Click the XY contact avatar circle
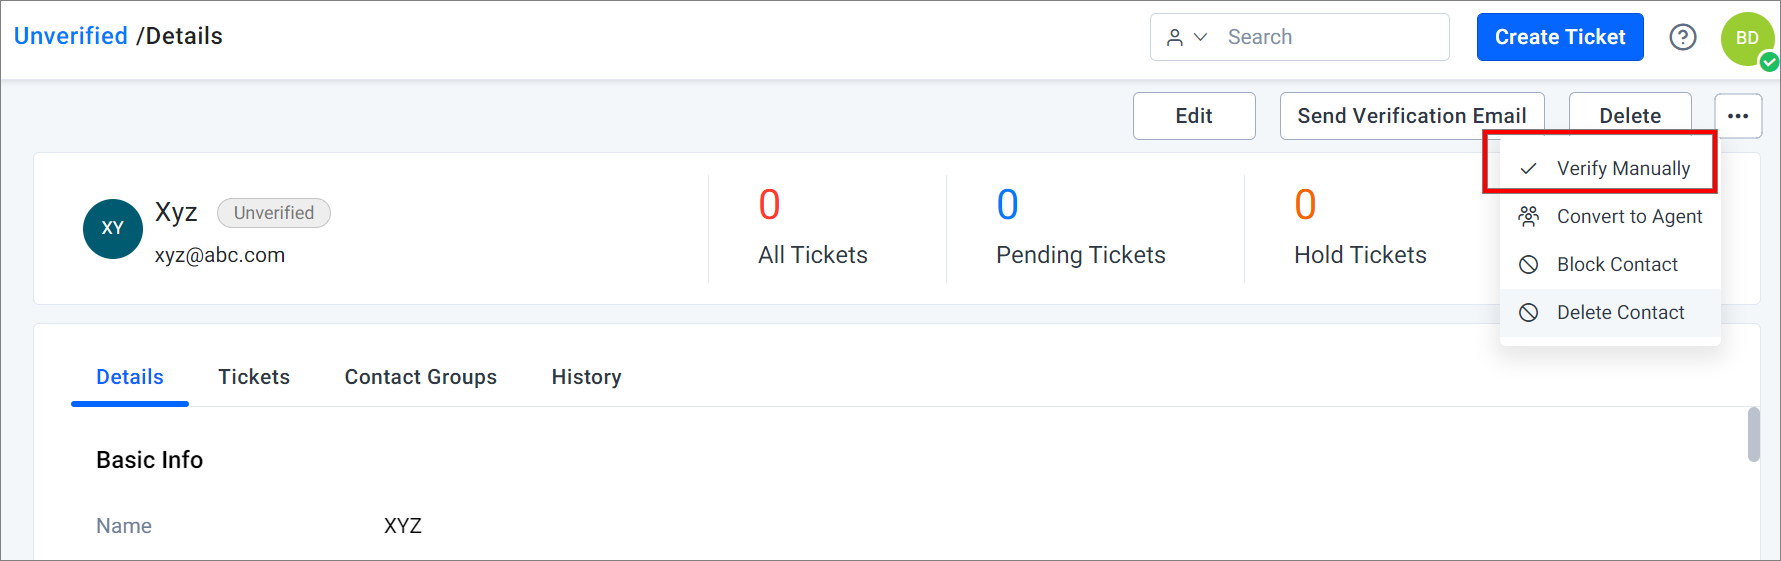 pos(113,228)
